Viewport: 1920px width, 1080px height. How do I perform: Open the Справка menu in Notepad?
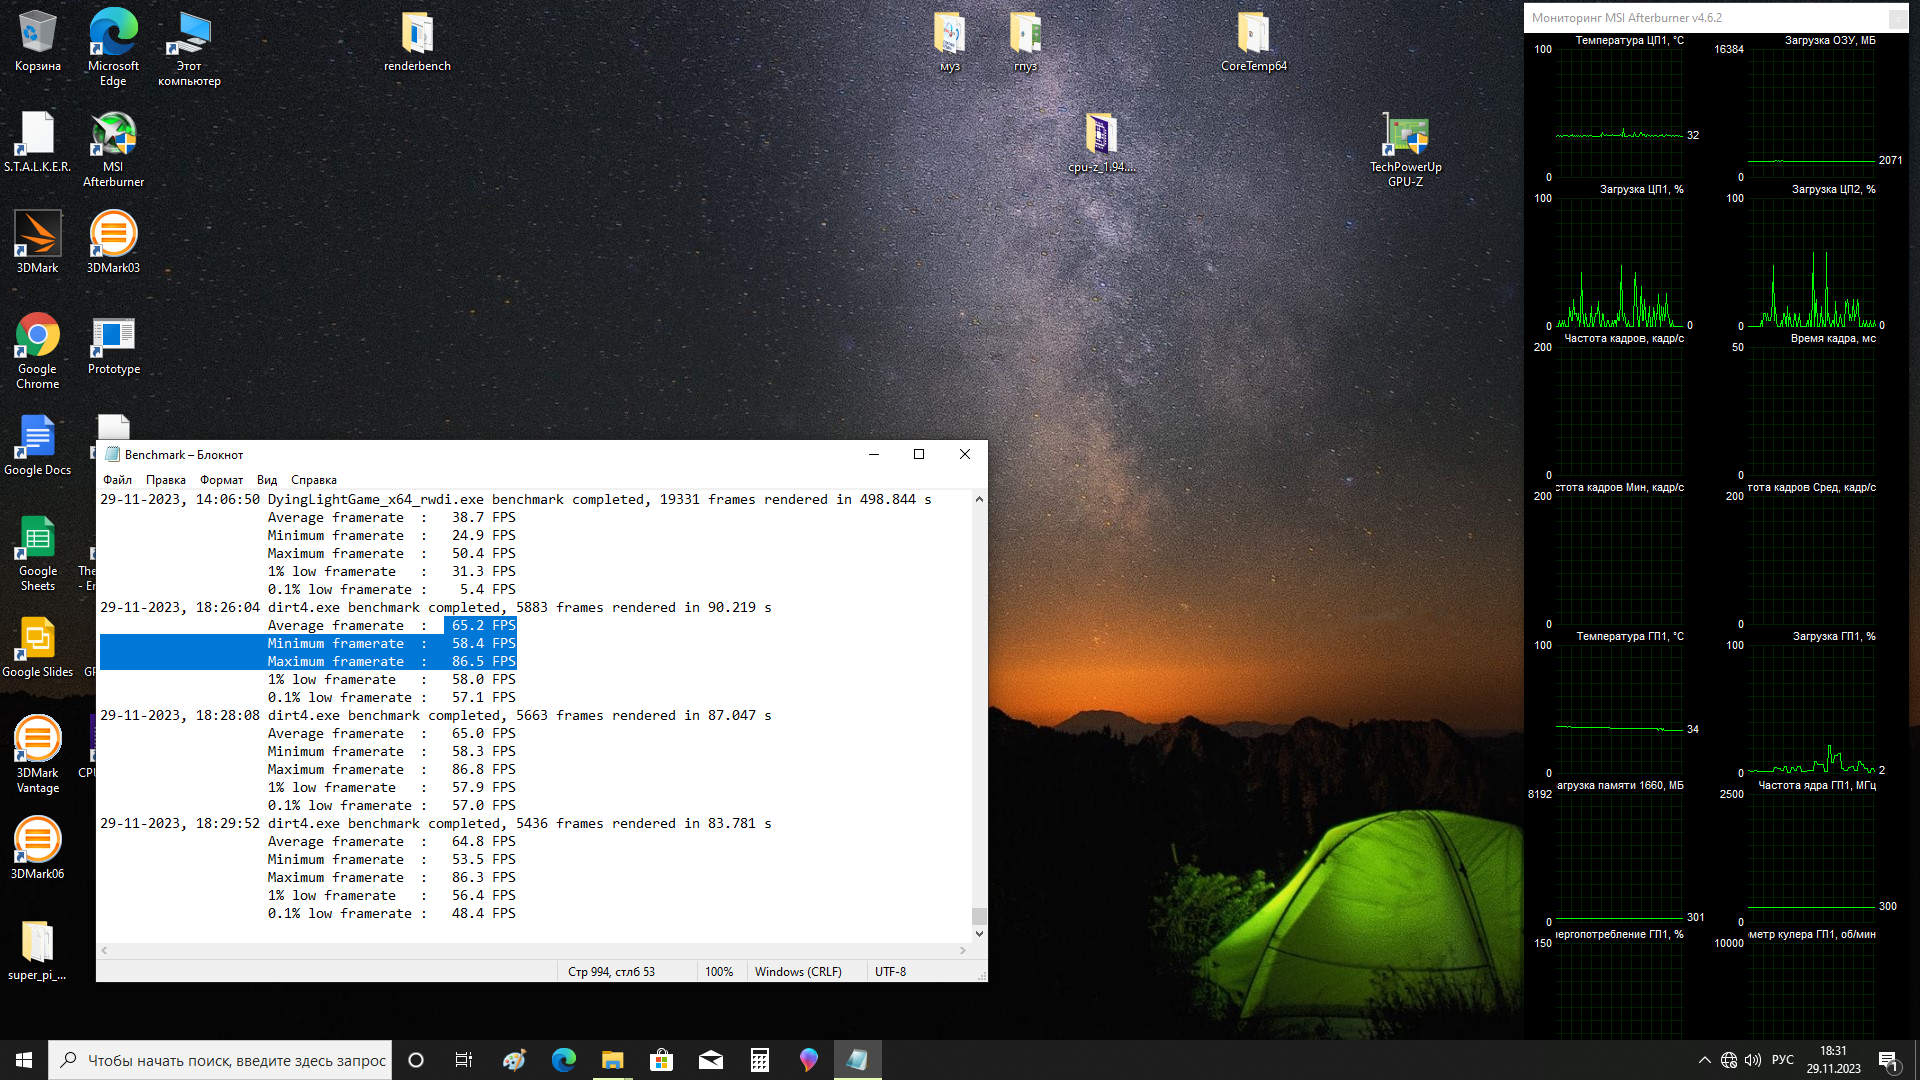(x=313, y=480)
